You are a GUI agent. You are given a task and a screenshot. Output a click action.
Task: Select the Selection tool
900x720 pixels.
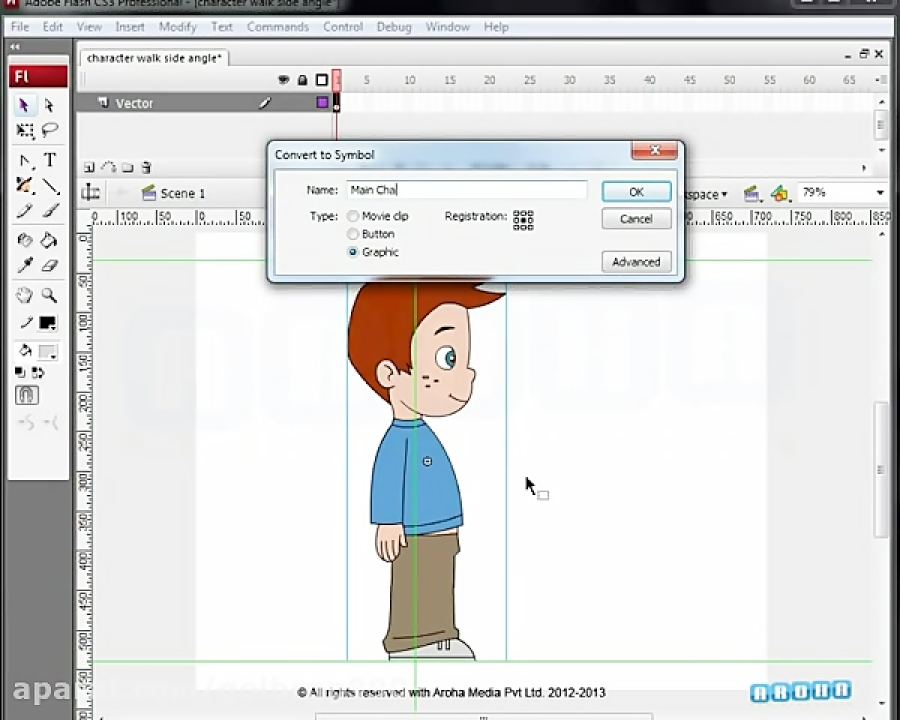coord(23,104)
